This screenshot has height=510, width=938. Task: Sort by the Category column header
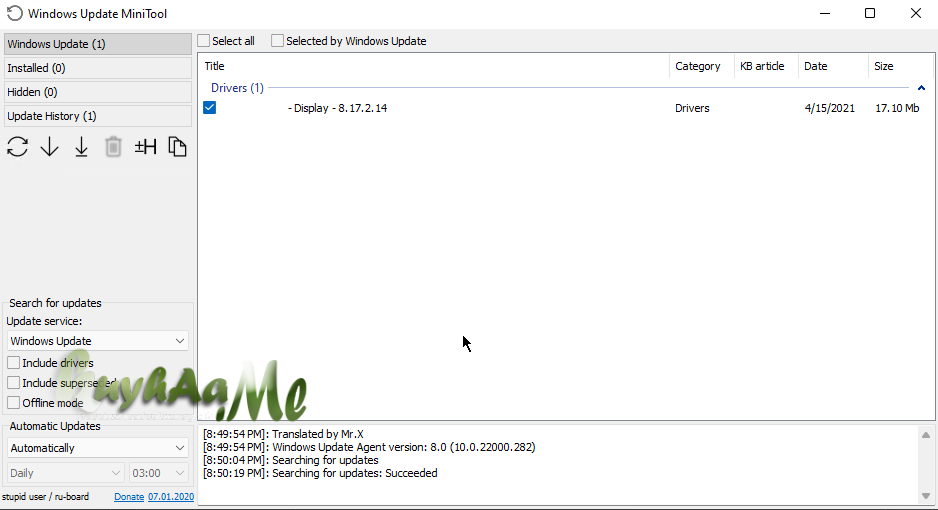pyautogui.click(x=702, y=66)
